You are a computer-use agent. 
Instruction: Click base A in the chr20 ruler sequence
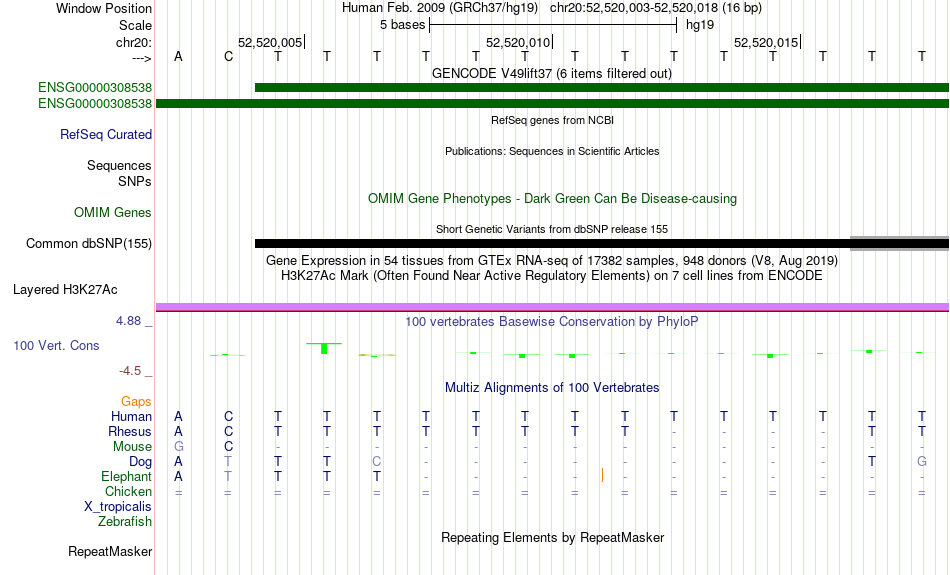click(178, 56)
